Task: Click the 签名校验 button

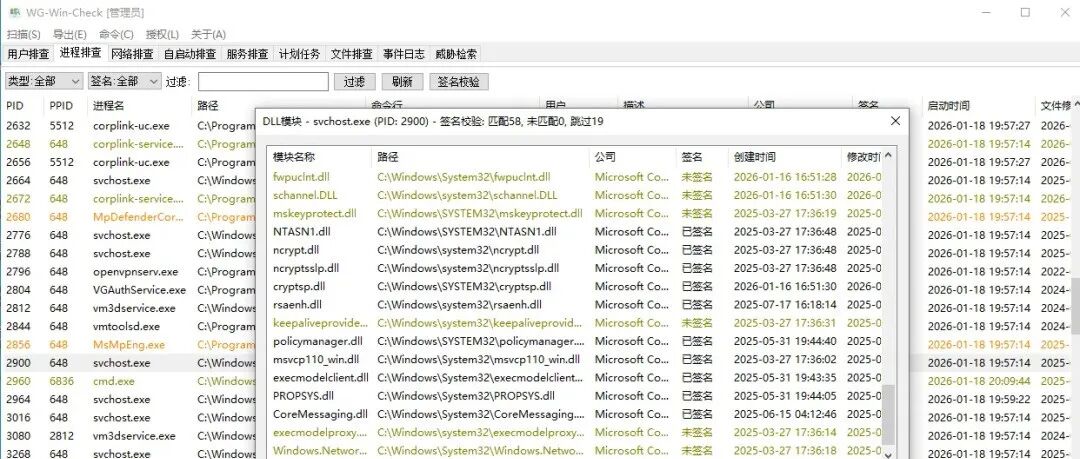Action: click(459, 81)
